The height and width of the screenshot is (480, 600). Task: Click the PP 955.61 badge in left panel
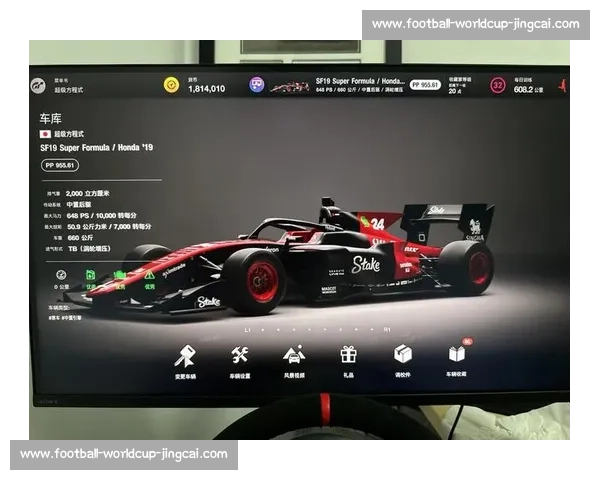[60, 165]
